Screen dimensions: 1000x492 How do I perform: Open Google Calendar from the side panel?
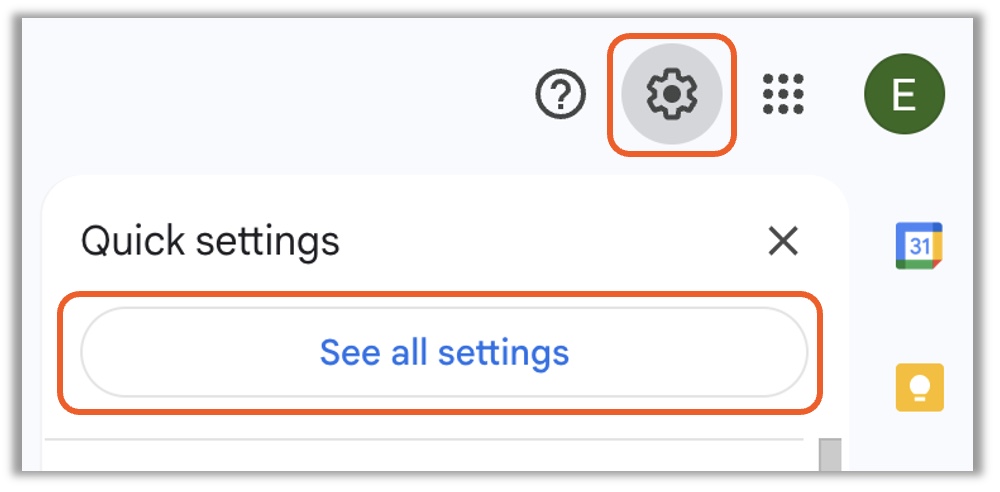tap(919, 245)
